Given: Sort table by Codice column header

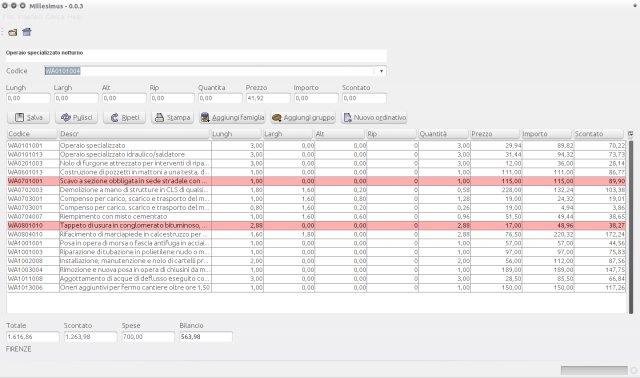Looking at the screenshot, I should pyautogui.click(x=33, y=134).
